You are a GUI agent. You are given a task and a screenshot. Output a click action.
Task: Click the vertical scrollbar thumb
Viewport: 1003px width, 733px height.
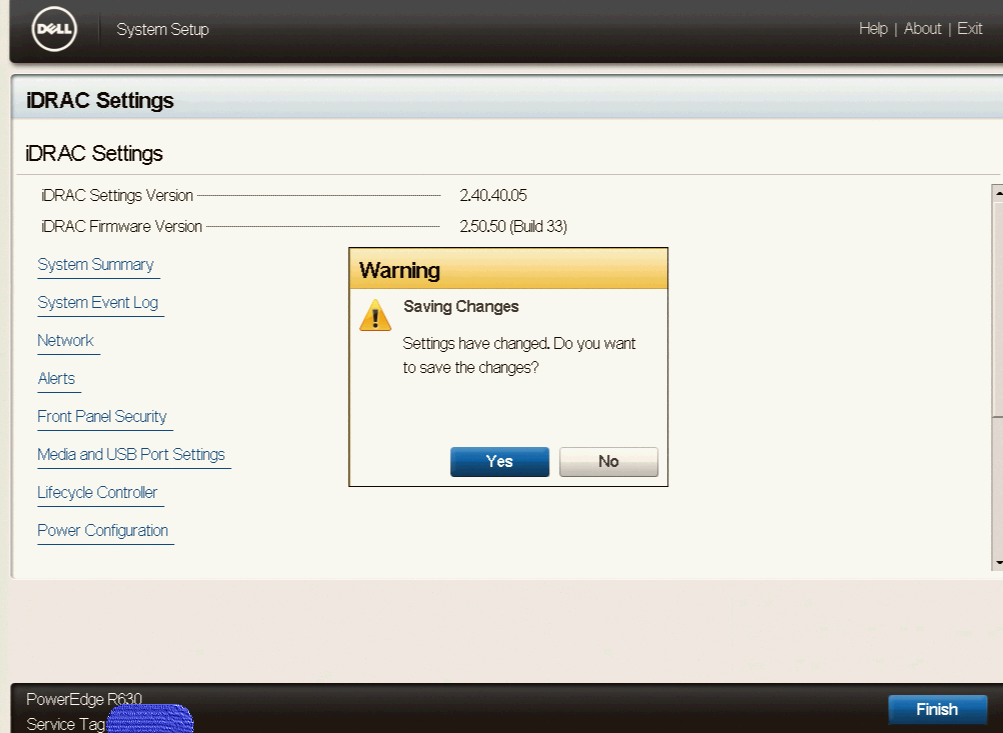(997, 305)
